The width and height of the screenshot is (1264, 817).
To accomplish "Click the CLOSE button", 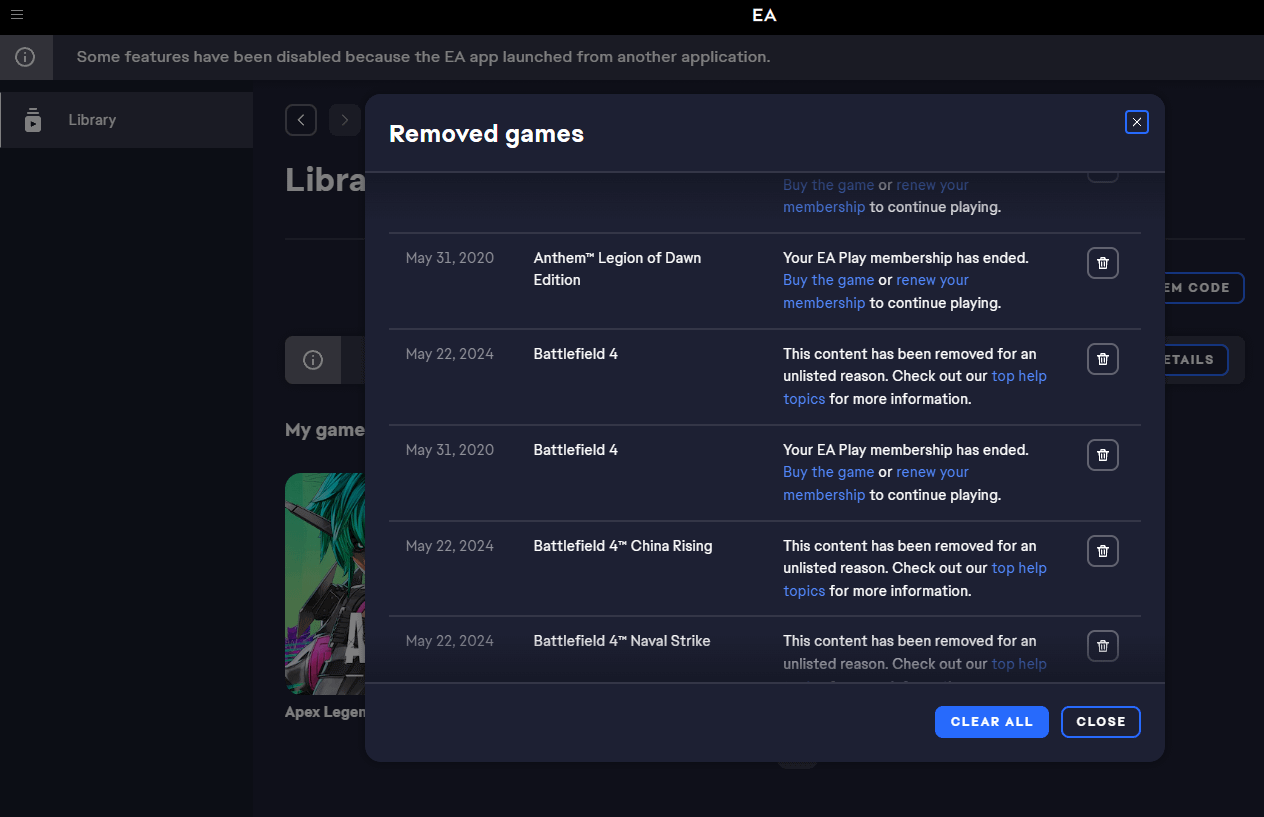I will pyautogui.click(x=1101, y=722).
